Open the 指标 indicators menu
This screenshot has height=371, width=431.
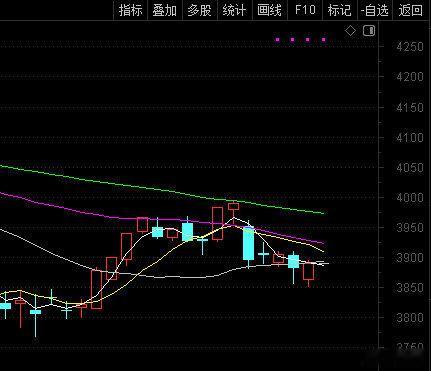(x=131, y=10)
